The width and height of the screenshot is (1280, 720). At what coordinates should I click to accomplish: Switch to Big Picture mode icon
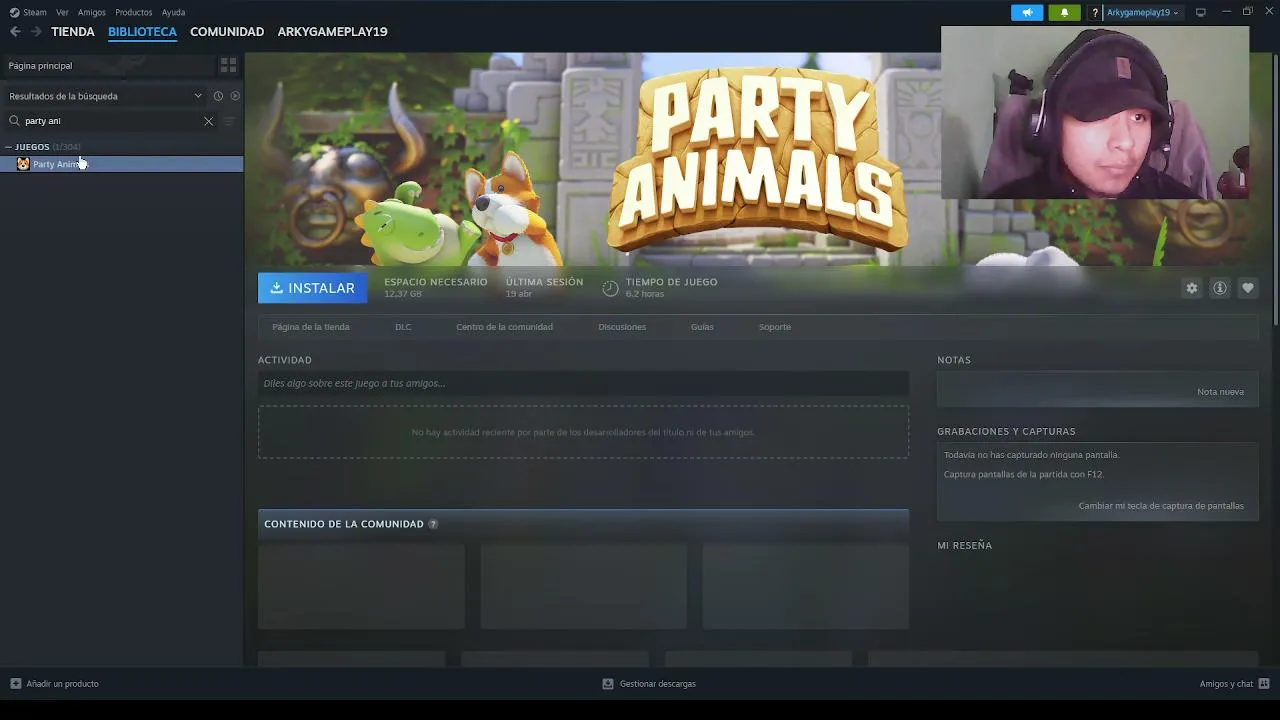pyautogui.click(x=1200, y=12)
